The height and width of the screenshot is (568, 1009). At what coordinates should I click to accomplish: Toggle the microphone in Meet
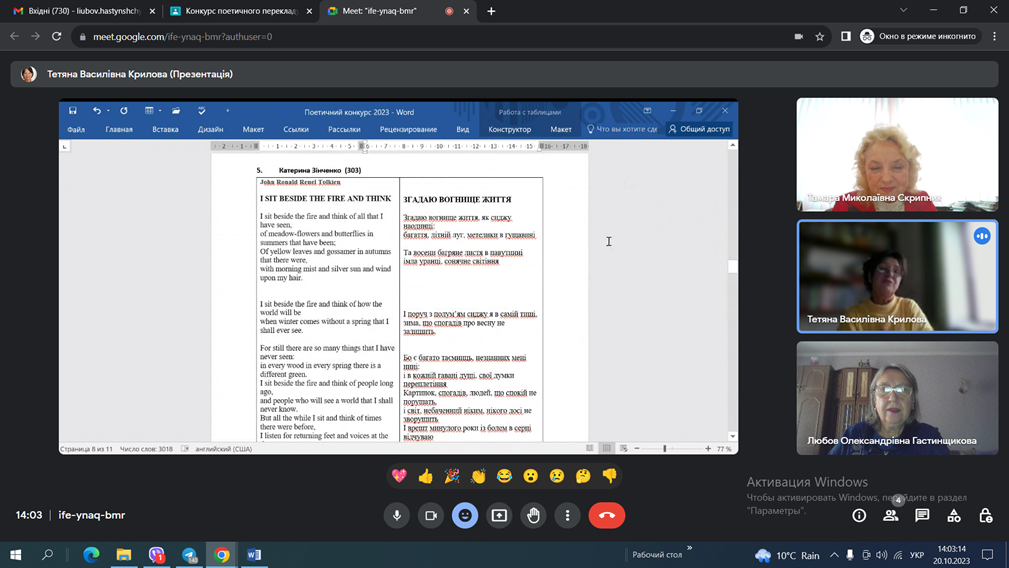pyautogui.click(x=397, y=515)
